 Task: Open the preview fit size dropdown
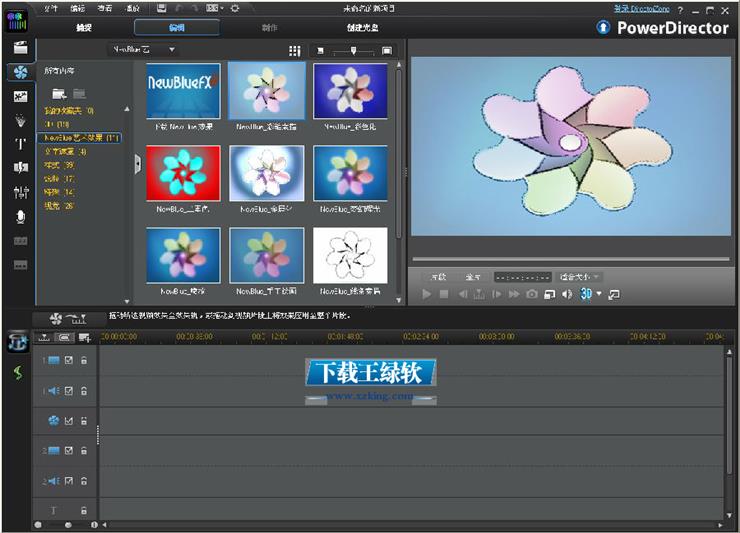point(580,277)
